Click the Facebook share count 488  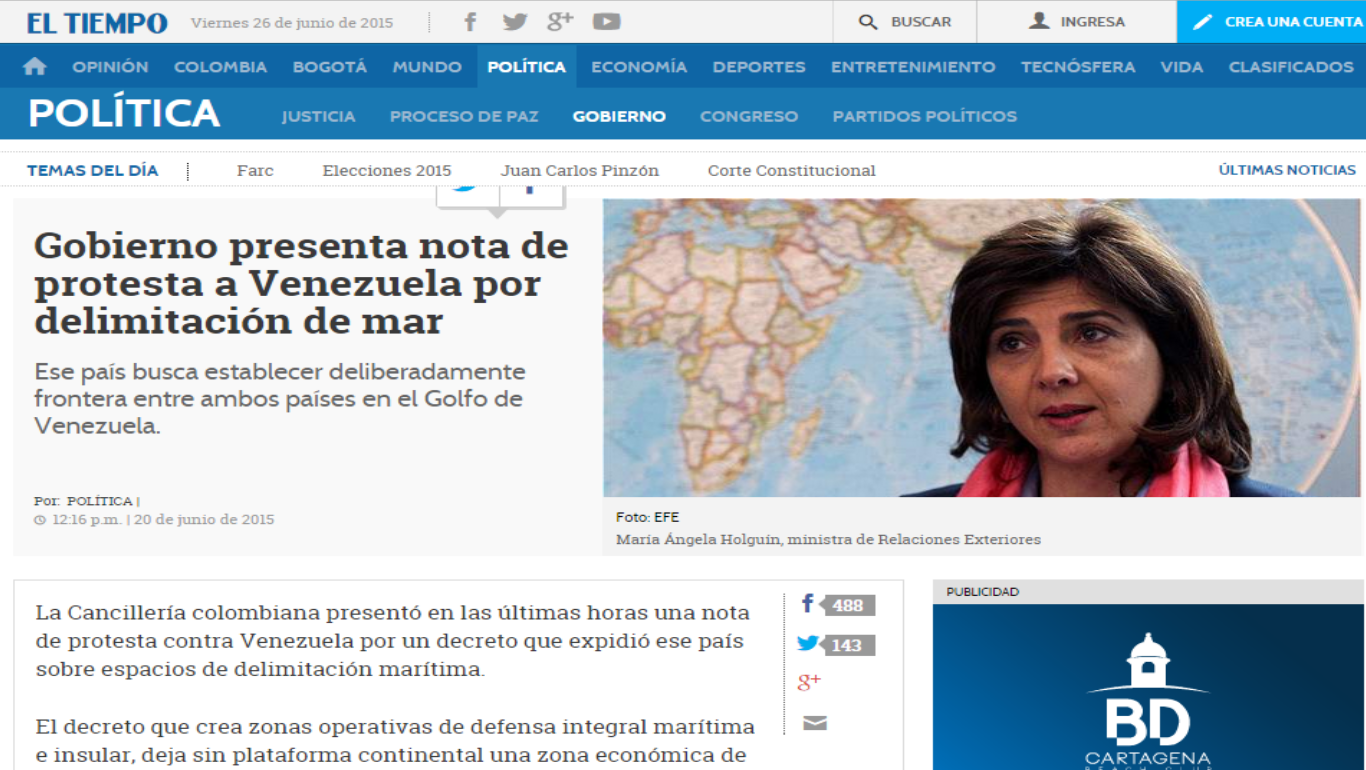point(847,605)
